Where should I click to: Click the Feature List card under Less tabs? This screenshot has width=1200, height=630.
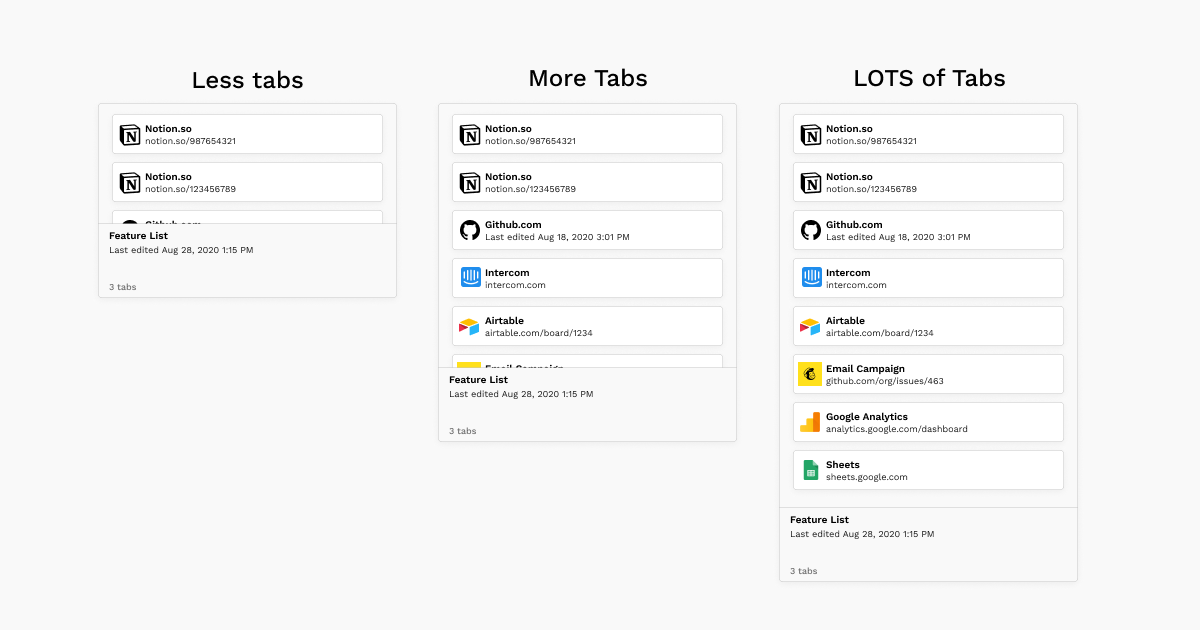coord(247,258)
